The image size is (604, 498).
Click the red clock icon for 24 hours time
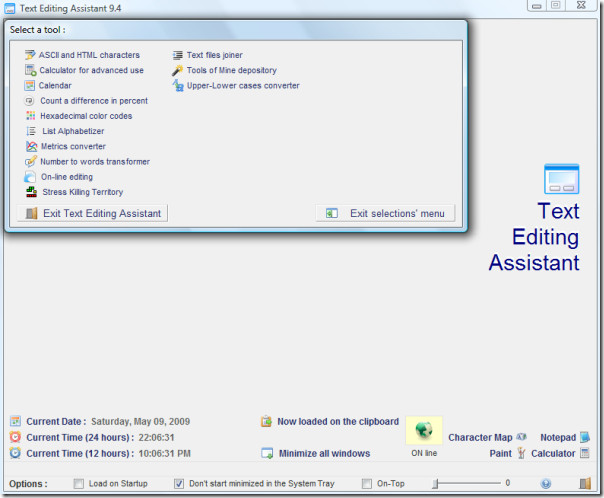point(15,437)
